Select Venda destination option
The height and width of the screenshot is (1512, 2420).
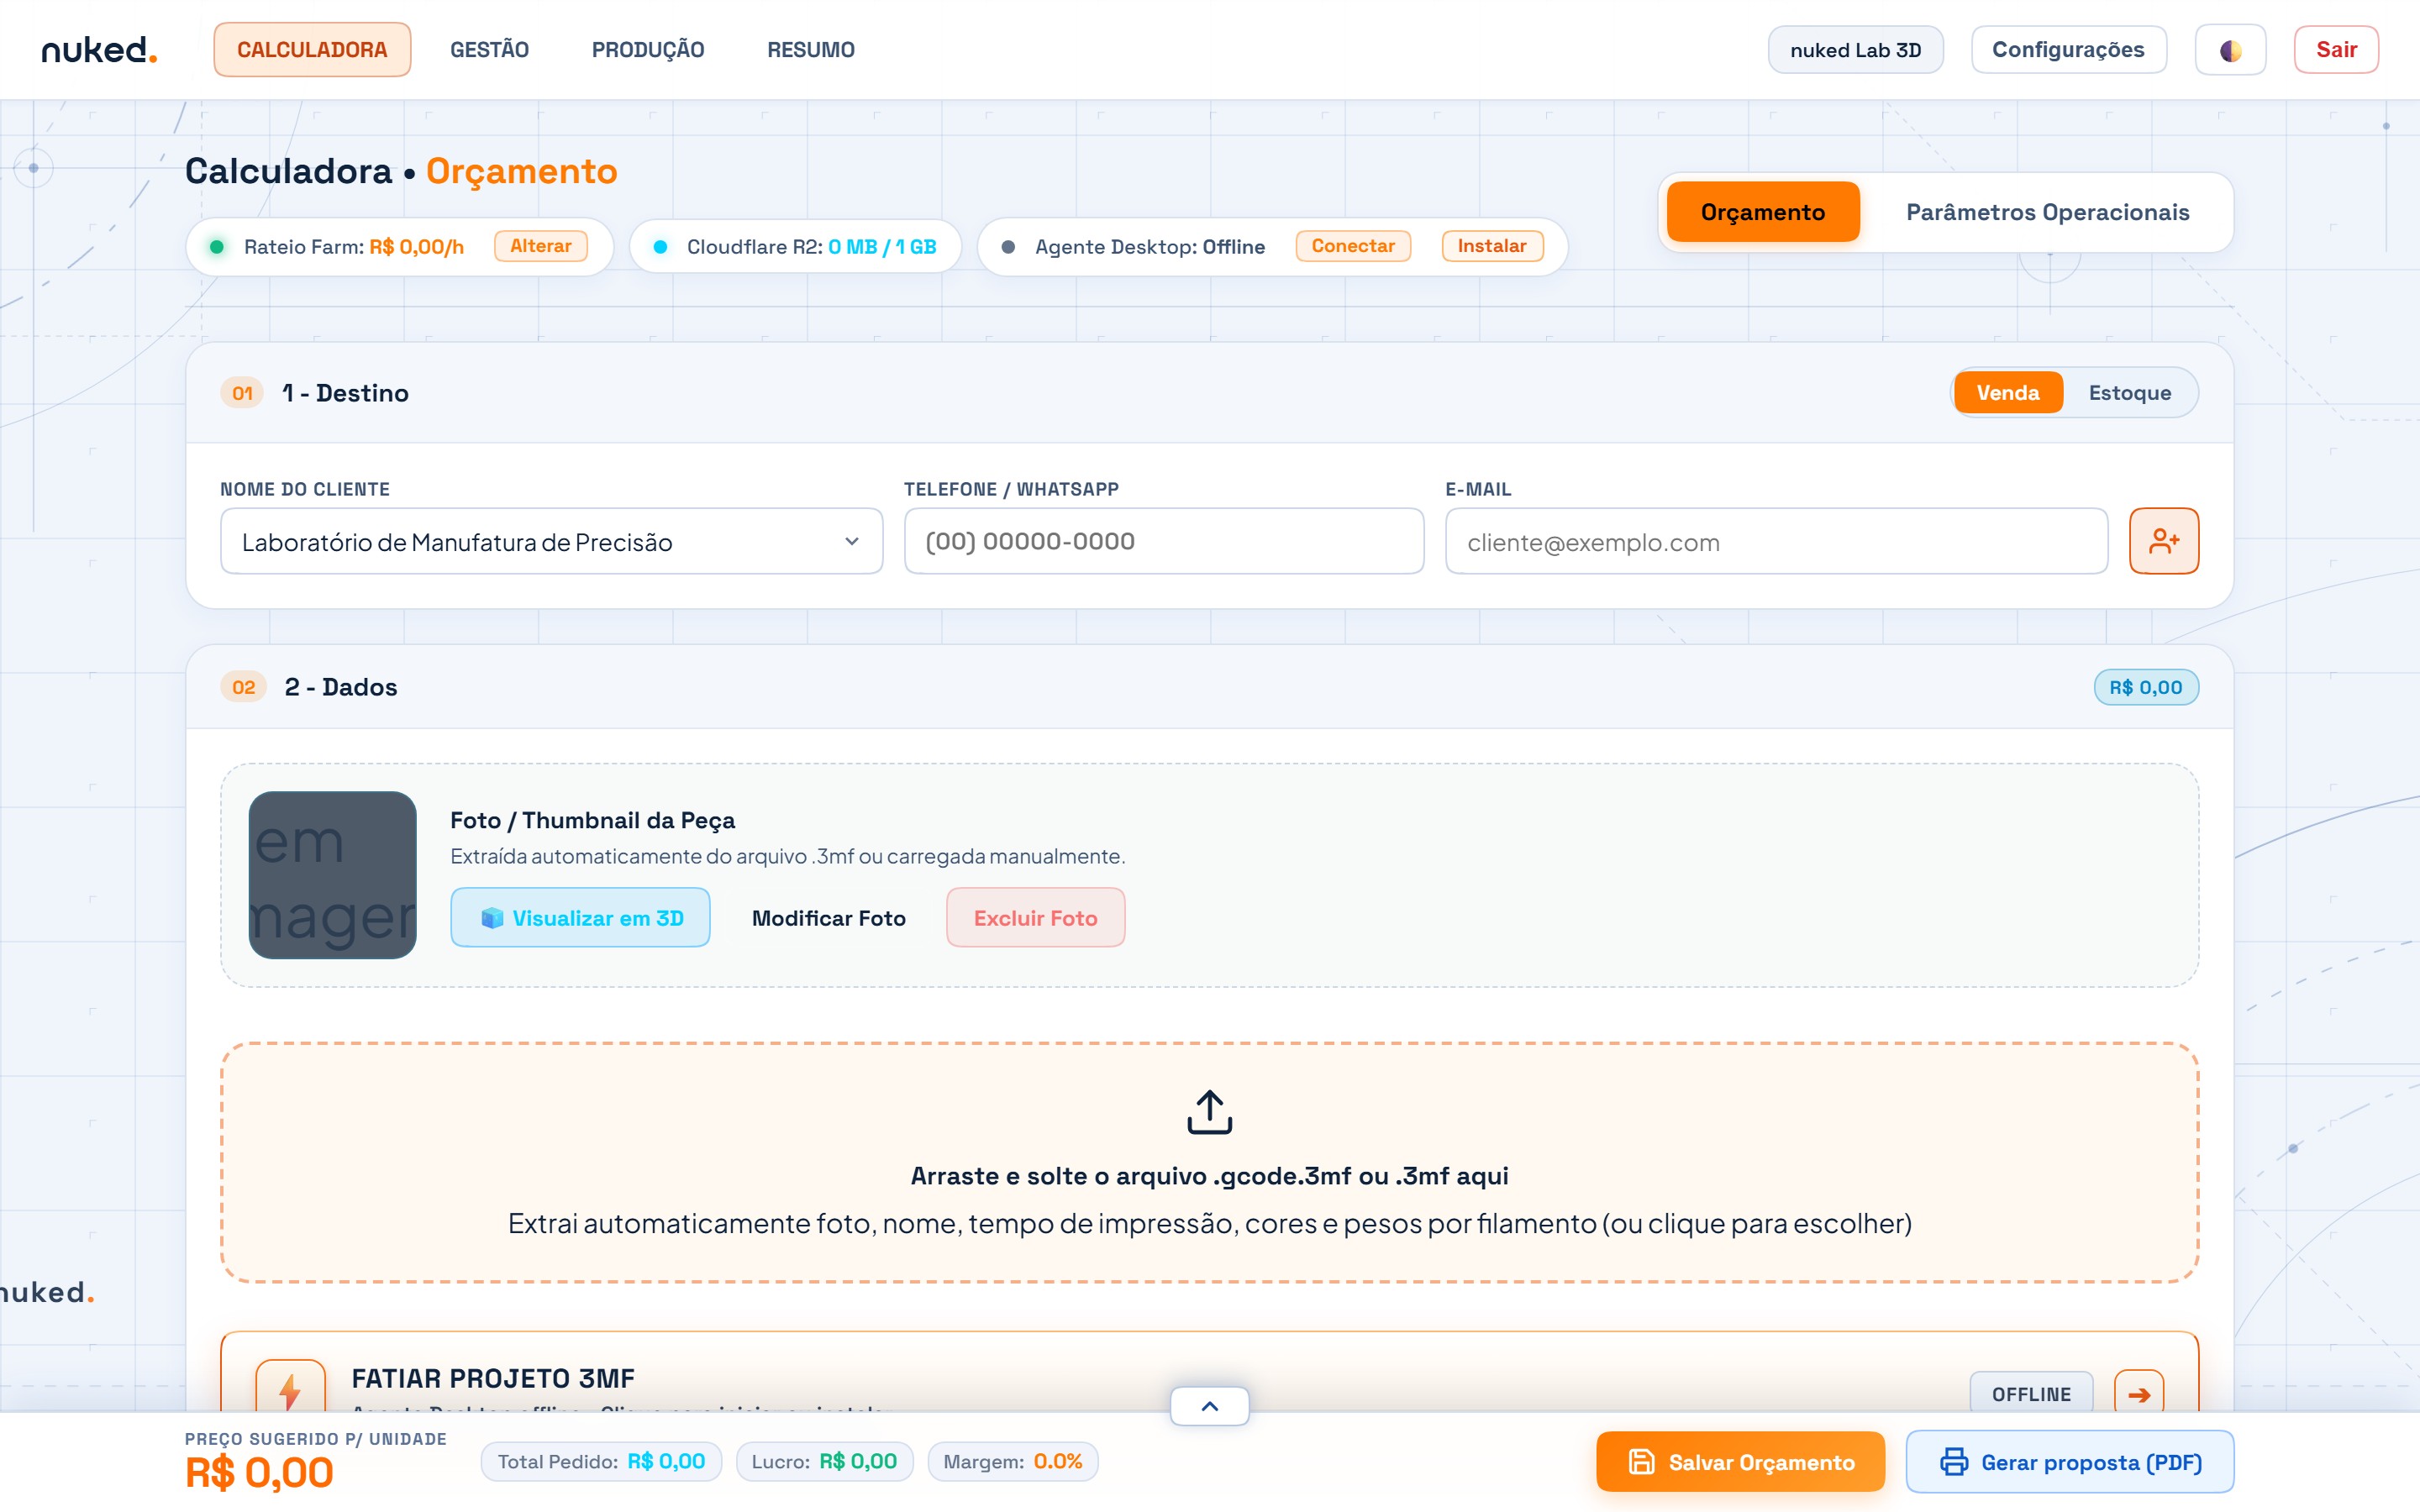(x=2007, y=393)
